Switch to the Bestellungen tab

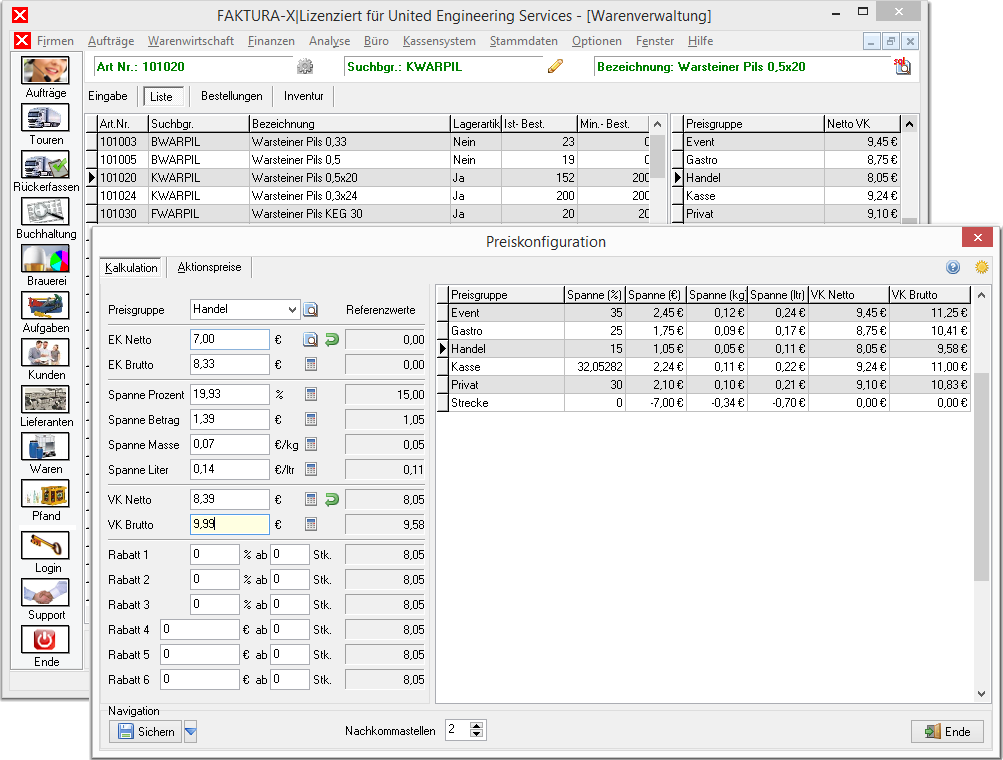coord(232,96)
